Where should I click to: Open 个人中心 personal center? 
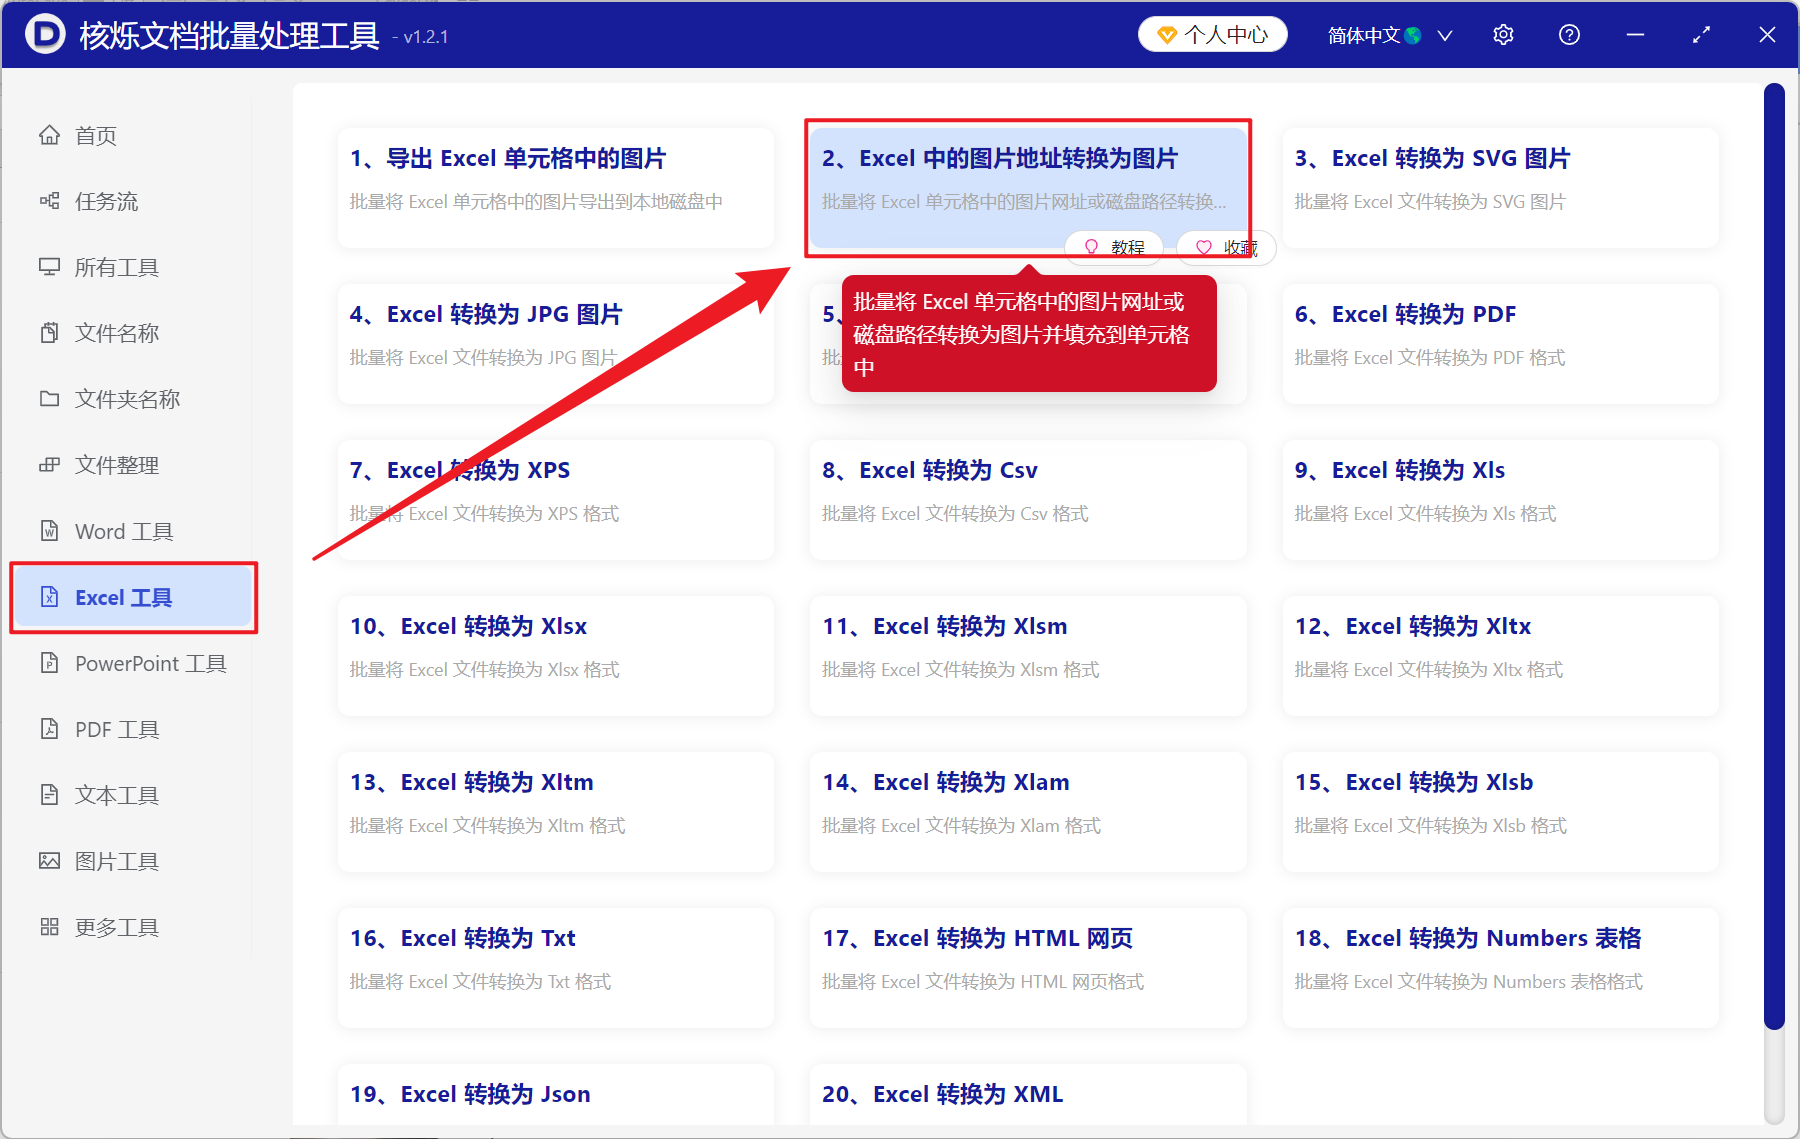point(1212,34)
